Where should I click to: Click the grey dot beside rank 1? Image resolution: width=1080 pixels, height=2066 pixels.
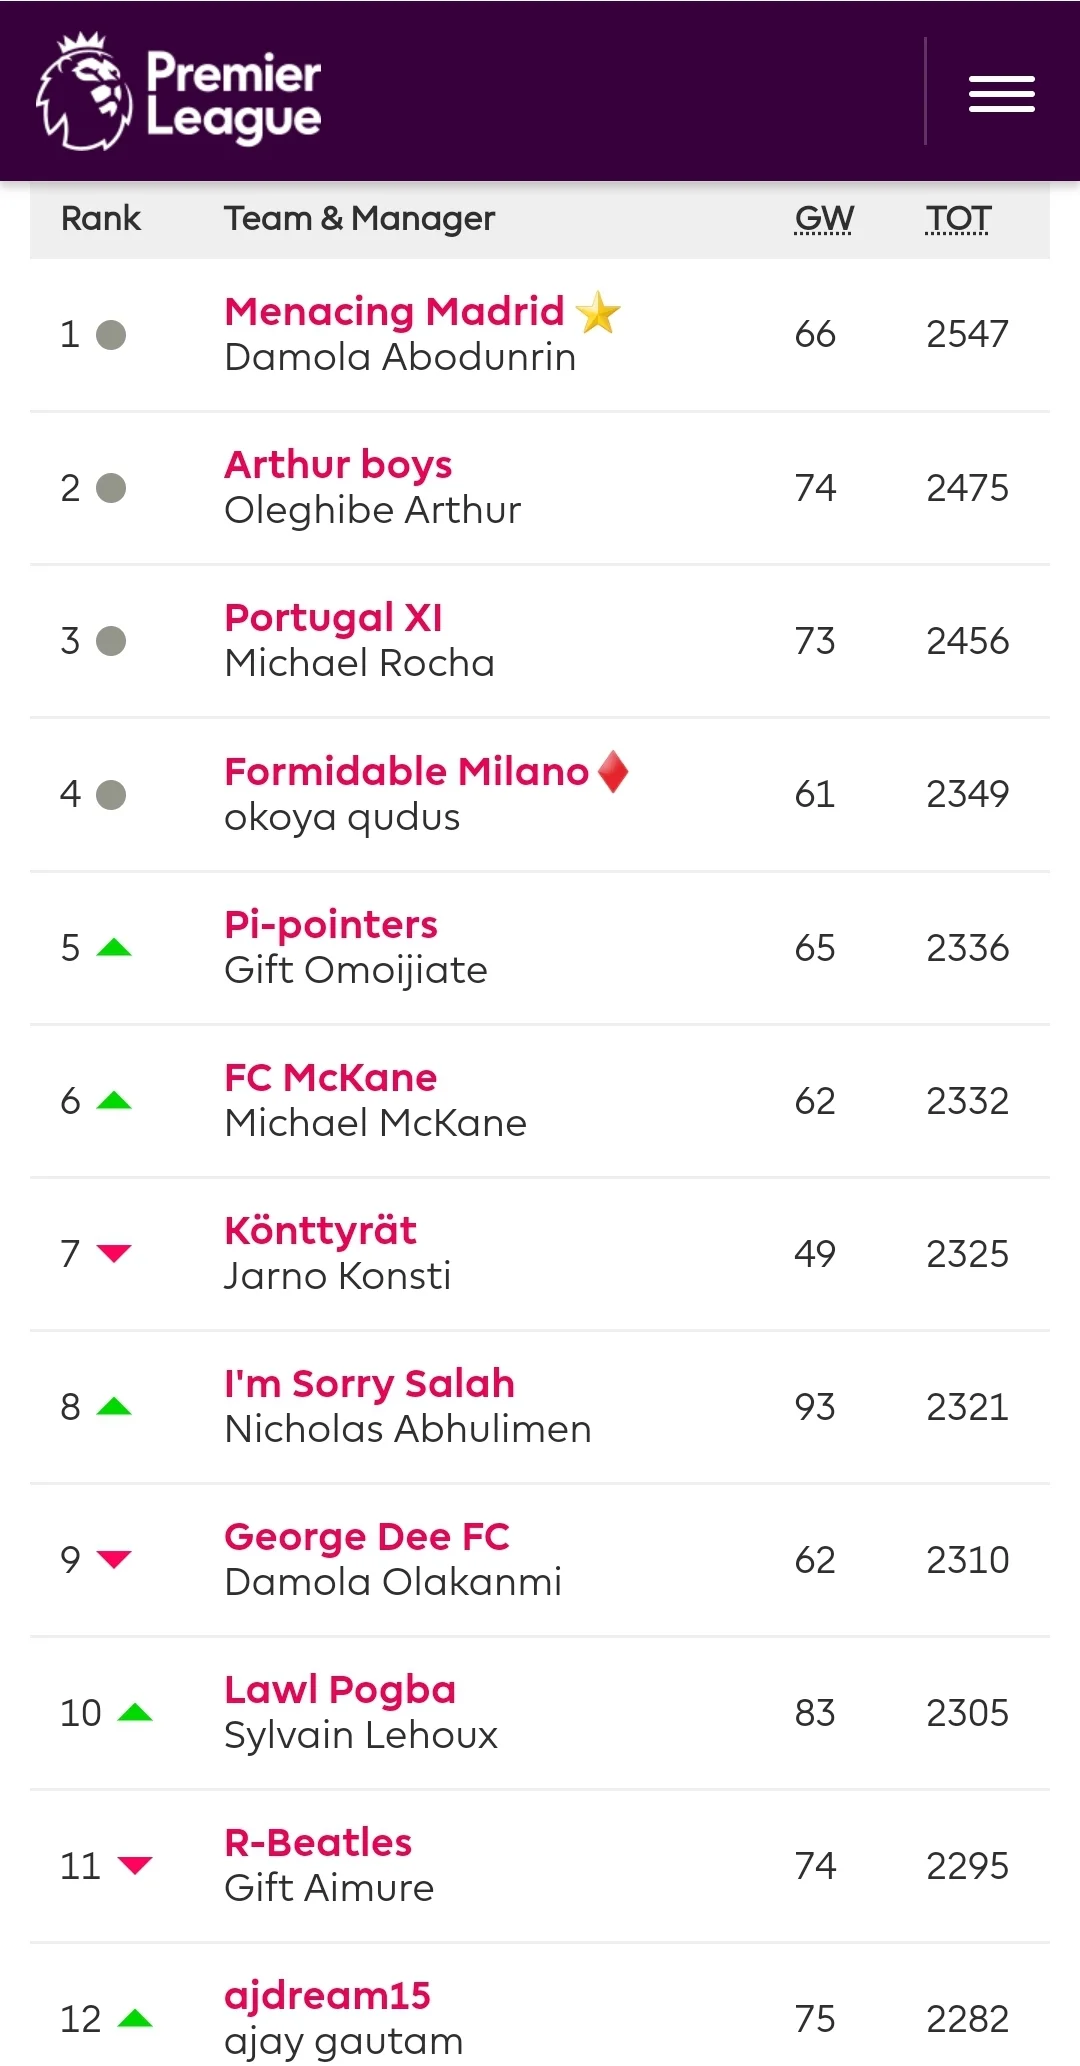click(x=113, y=335)
